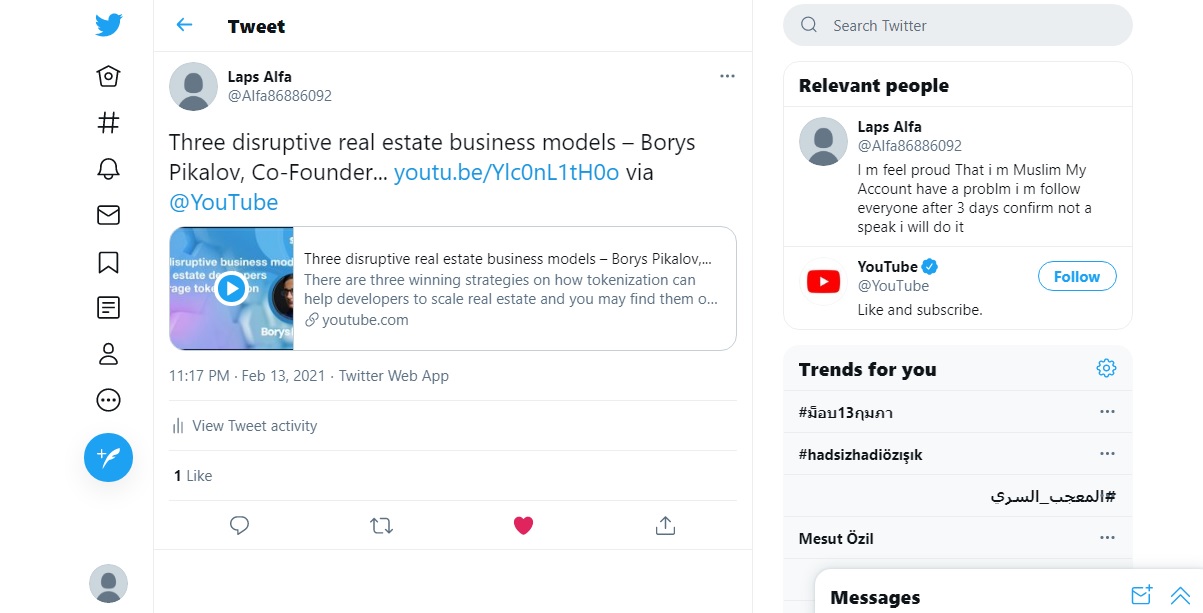
Task: Open the More menu in sidebar
Action: [108, 400]
